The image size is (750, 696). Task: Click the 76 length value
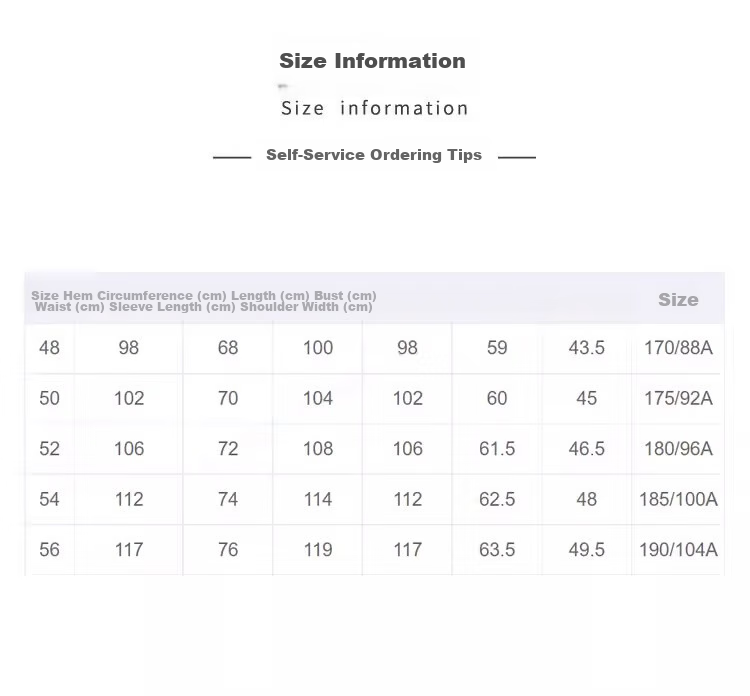coord(228,550)
